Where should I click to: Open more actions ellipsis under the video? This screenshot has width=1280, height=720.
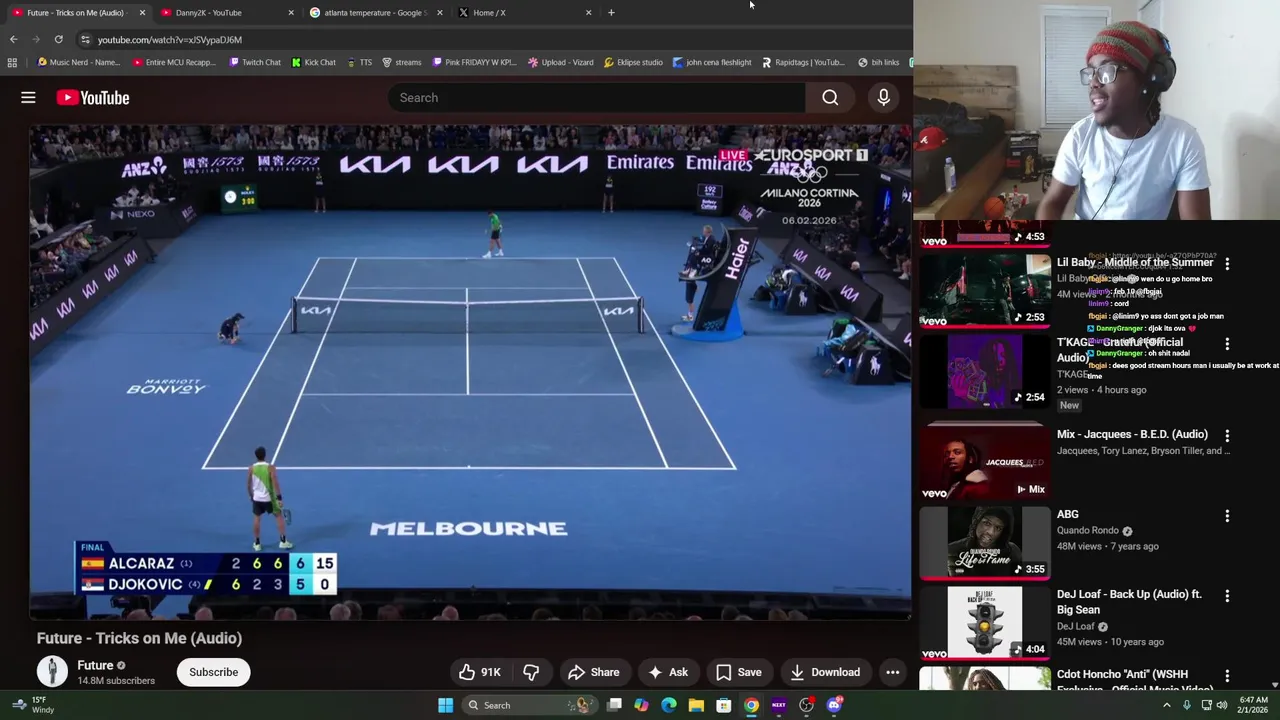[x=892, y=672]
